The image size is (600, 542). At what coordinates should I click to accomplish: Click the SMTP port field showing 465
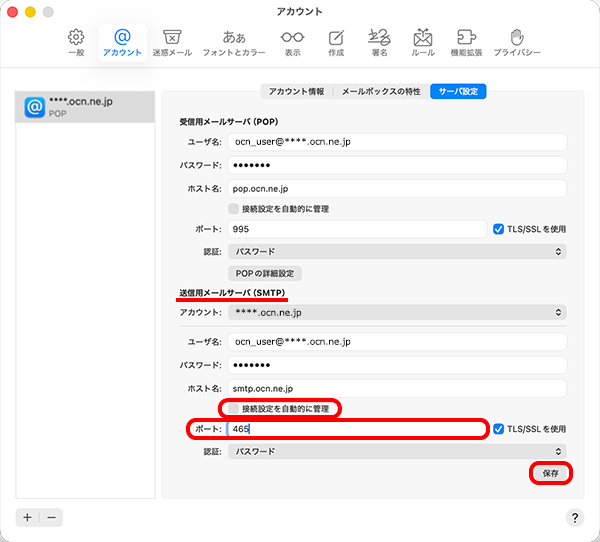coord(355,429)
